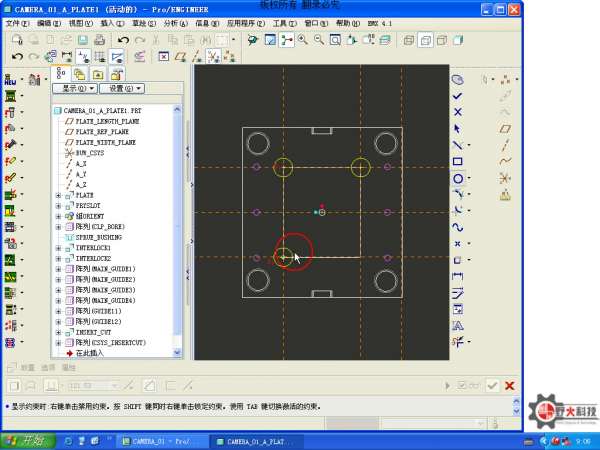Open the 显示 dropdown in model tree

click(75, 88)
